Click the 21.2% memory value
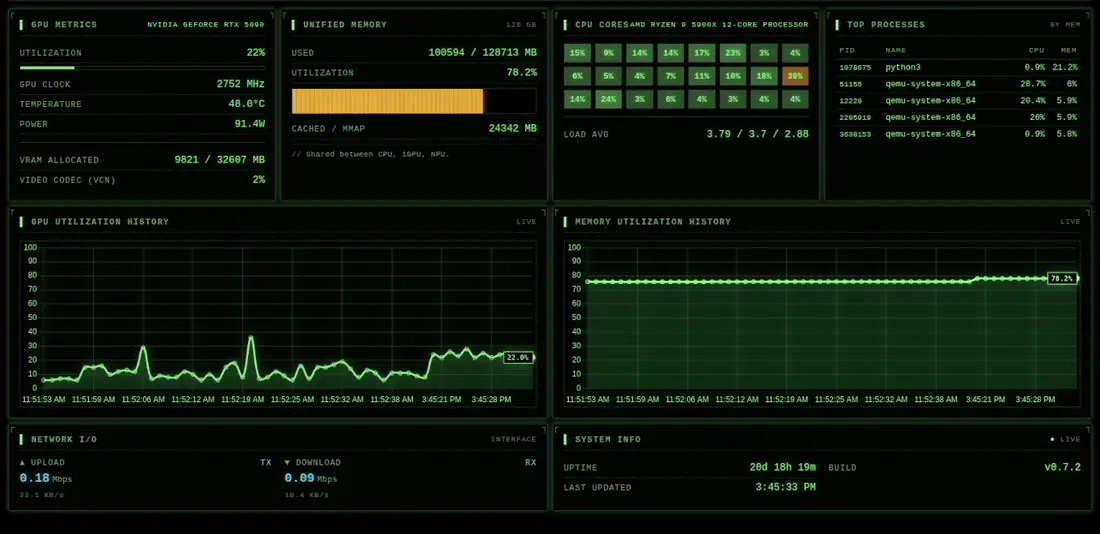The image size is (1100, 534). point(1065,67)
